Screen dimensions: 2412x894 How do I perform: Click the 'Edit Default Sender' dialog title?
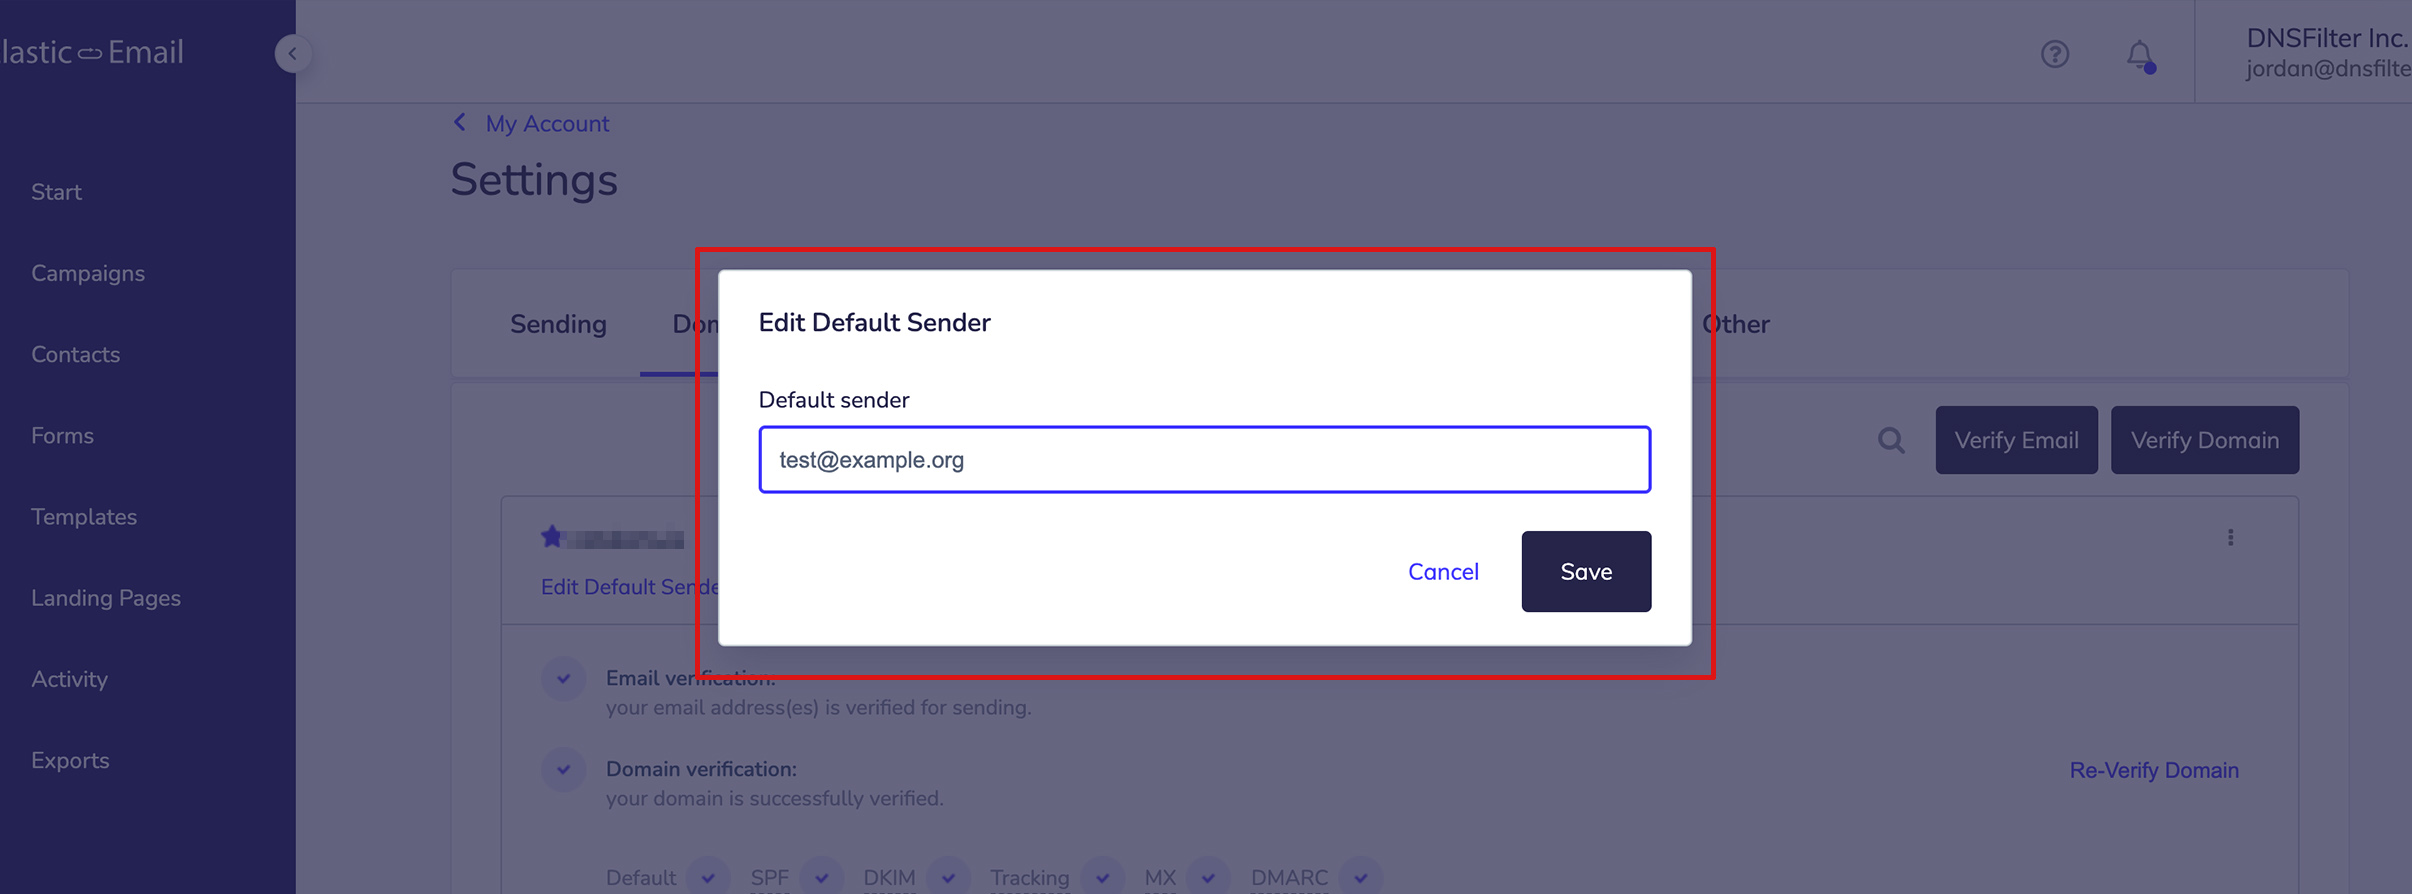tap(874, 322)
